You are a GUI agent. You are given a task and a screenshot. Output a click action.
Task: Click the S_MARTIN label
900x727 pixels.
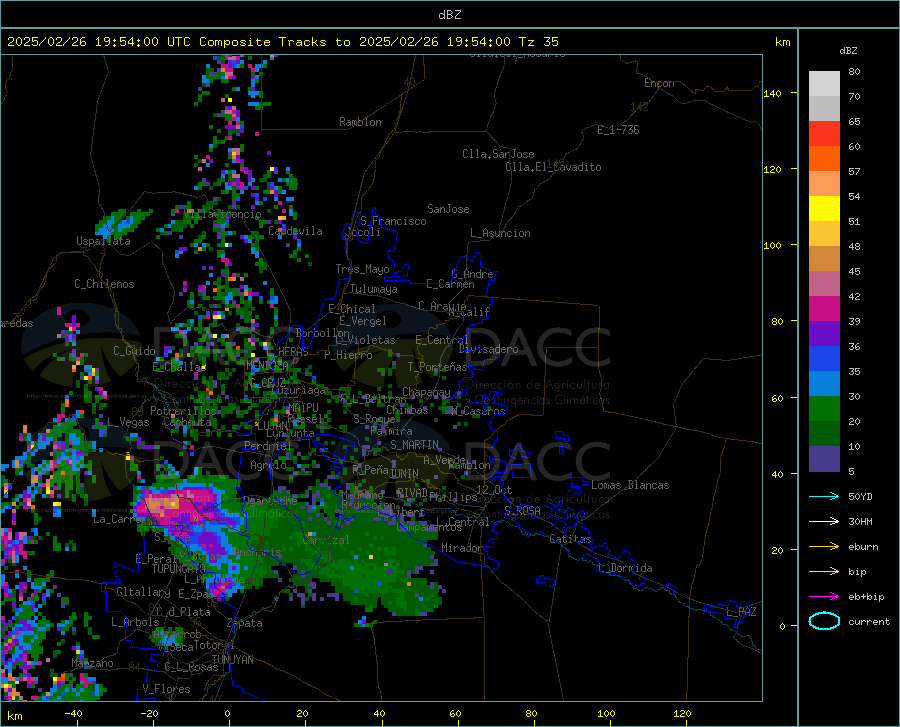(414, 445)
